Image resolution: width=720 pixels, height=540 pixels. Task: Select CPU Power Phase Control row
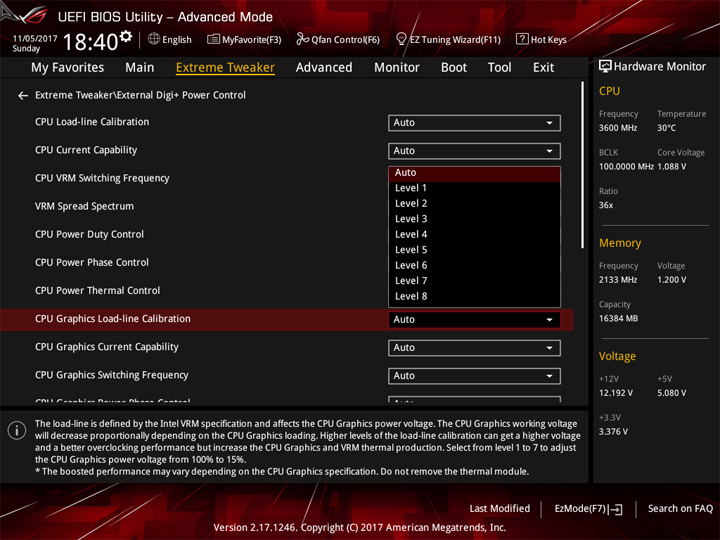point(92,262)
